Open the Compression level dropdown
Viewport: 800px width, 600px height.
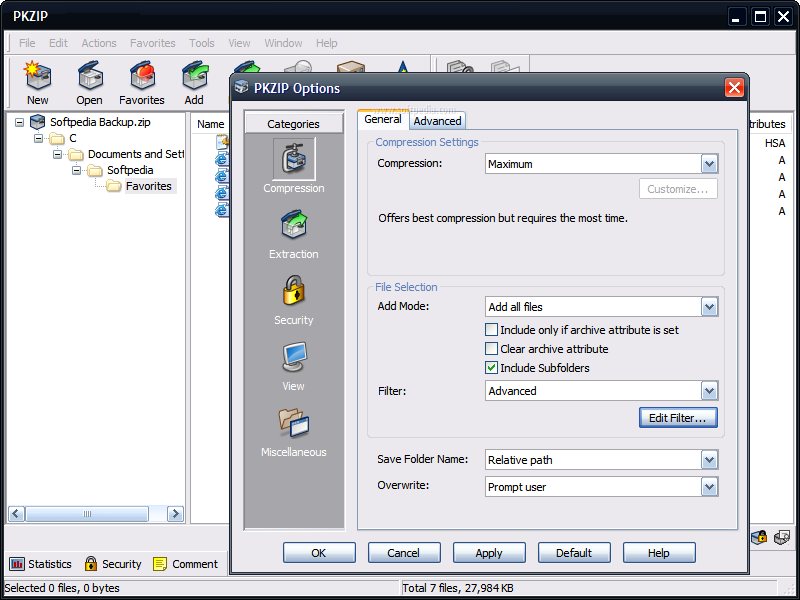(709, 164)
